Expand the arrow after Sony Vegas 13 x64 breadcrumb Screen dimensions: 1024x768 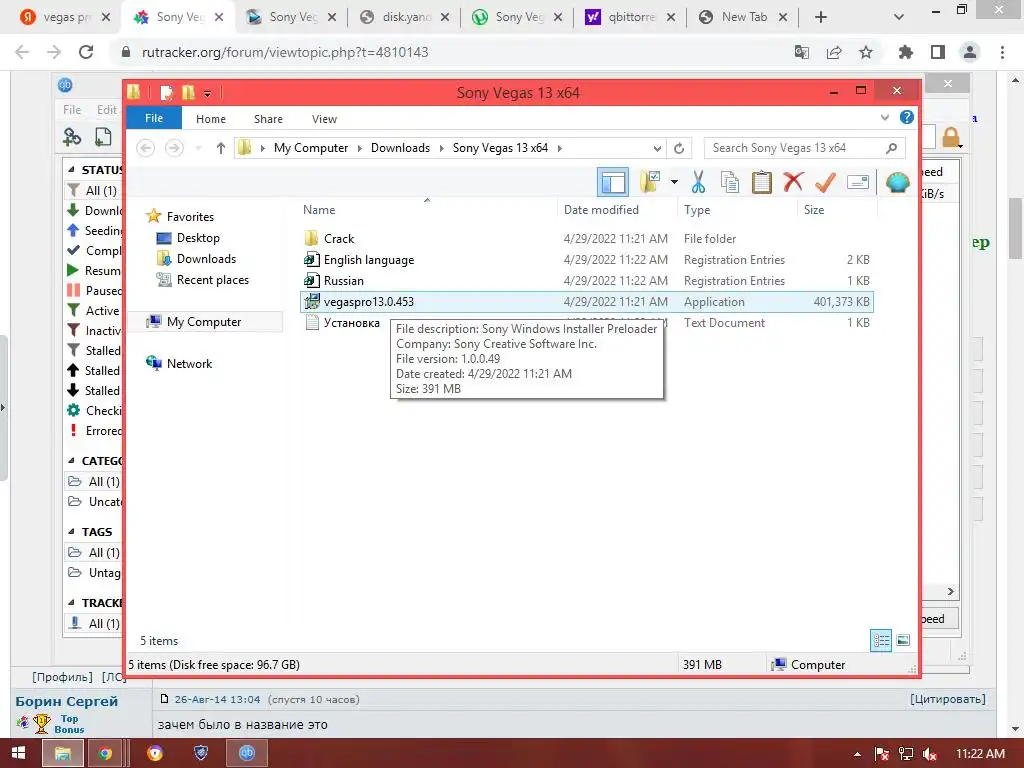(x=560, y=148)
